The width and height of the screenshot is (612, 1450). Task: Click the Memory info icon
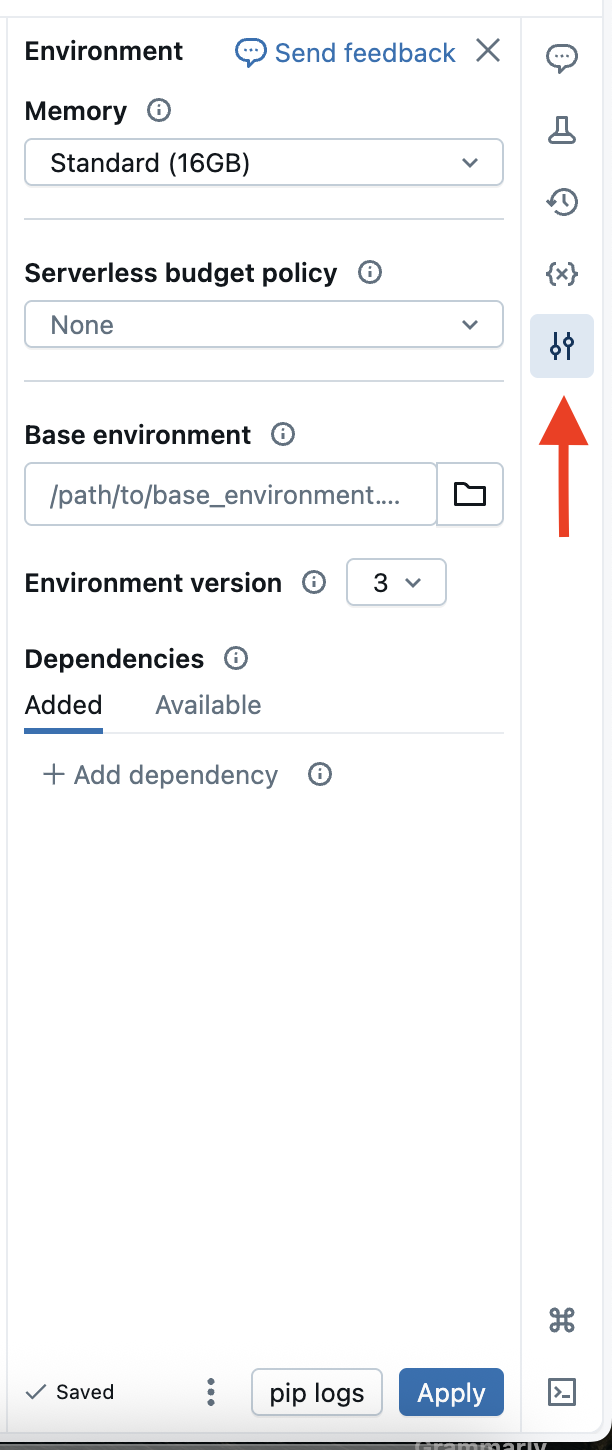click(158, 110)
